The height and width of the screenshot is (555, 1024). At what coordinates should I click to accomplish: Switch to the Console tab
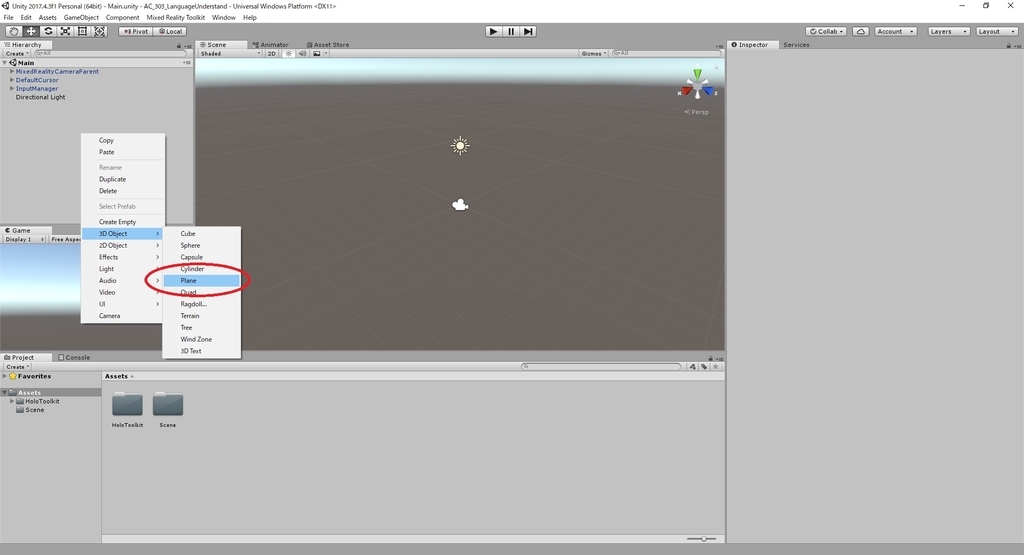pos(74,358)
